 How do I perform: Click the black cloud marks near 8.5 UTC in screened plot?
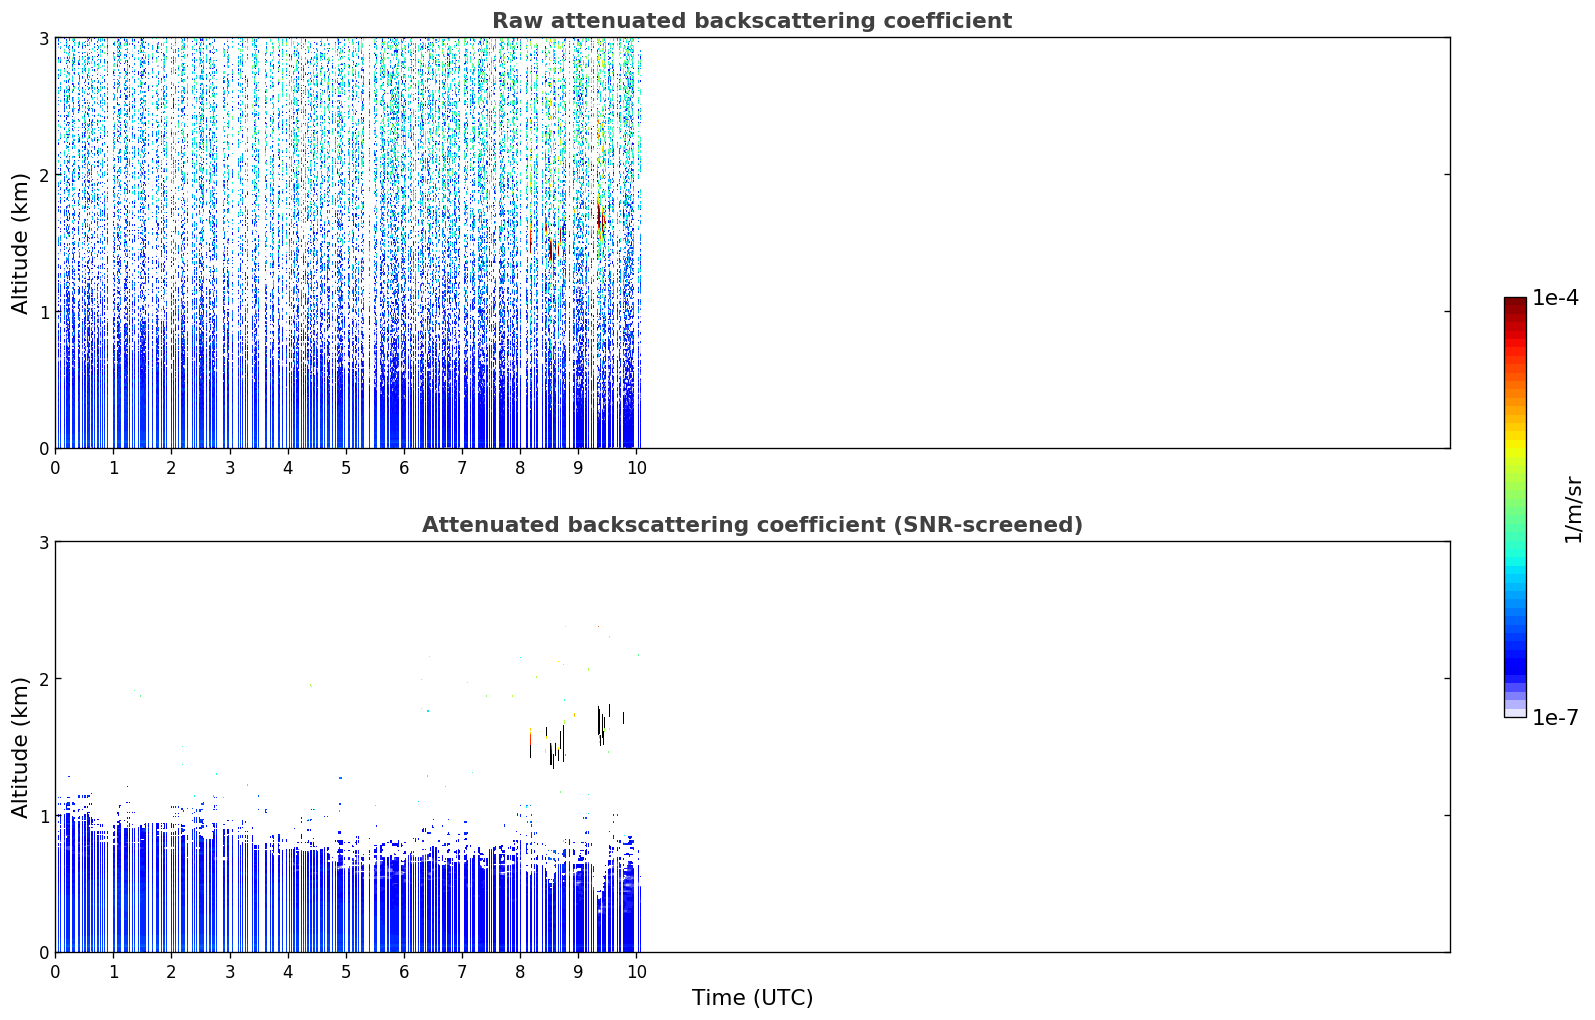coord(553,746)
